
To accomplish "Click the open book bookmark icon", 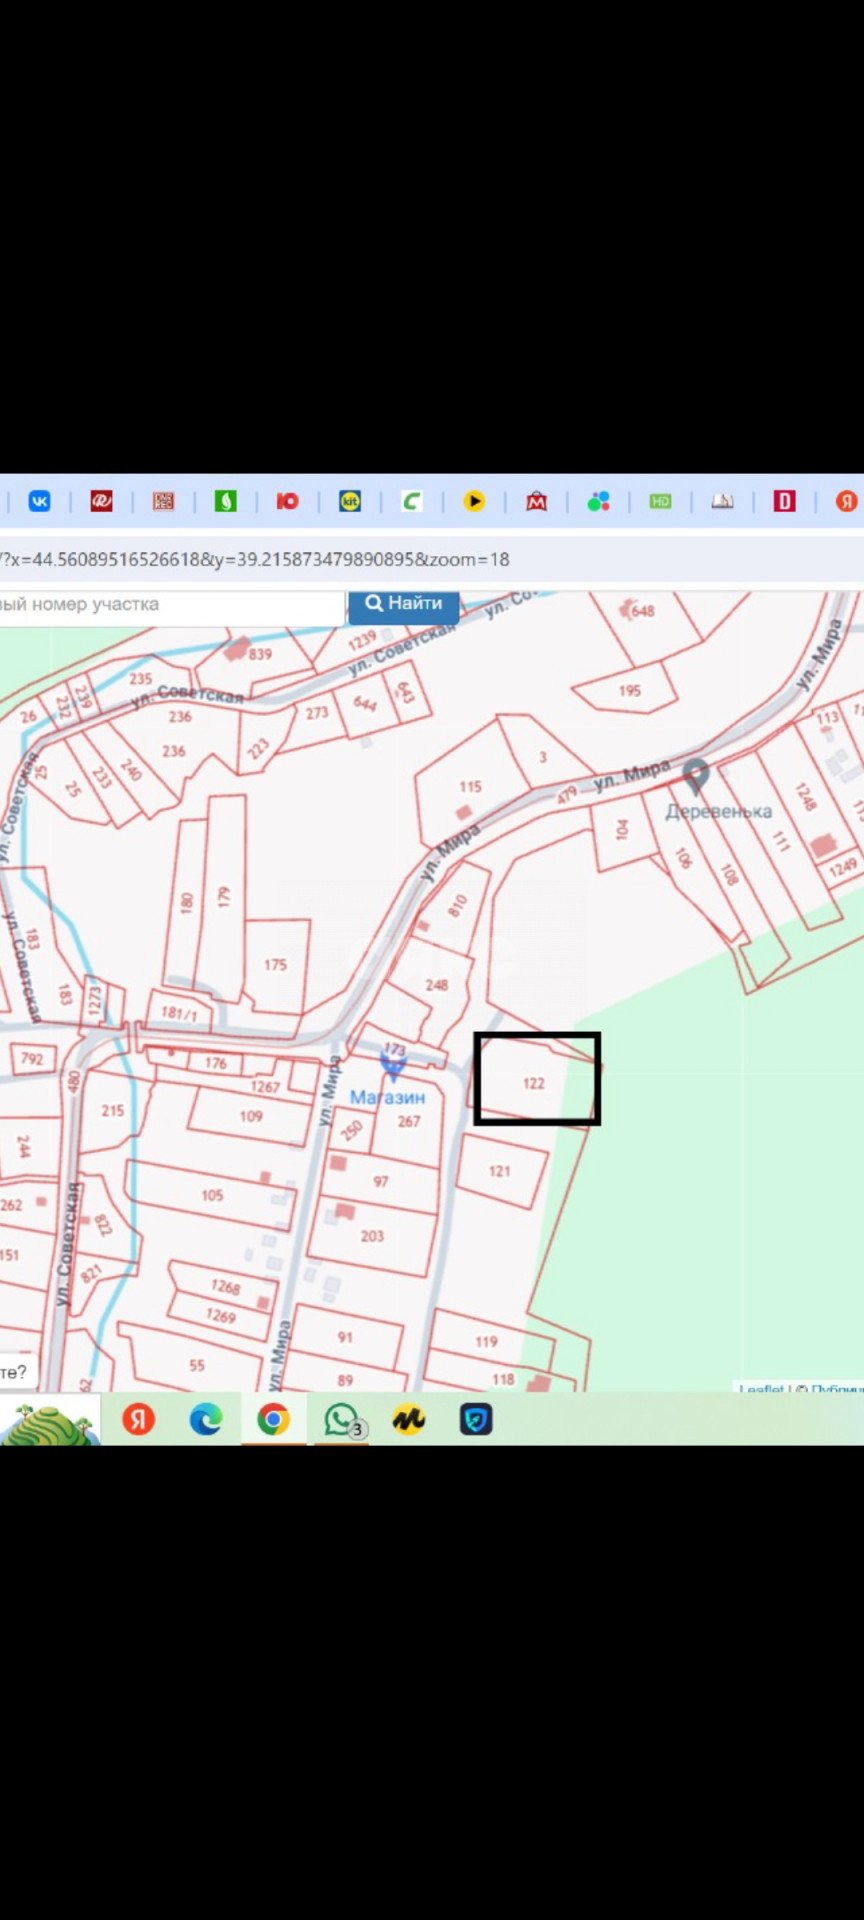I will coord(722,501).
